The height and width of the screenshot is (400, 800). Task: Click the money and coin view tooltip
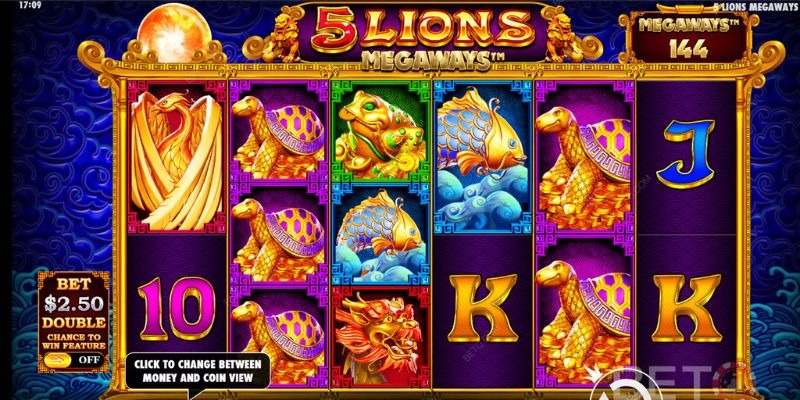click(x=198, y=371)
